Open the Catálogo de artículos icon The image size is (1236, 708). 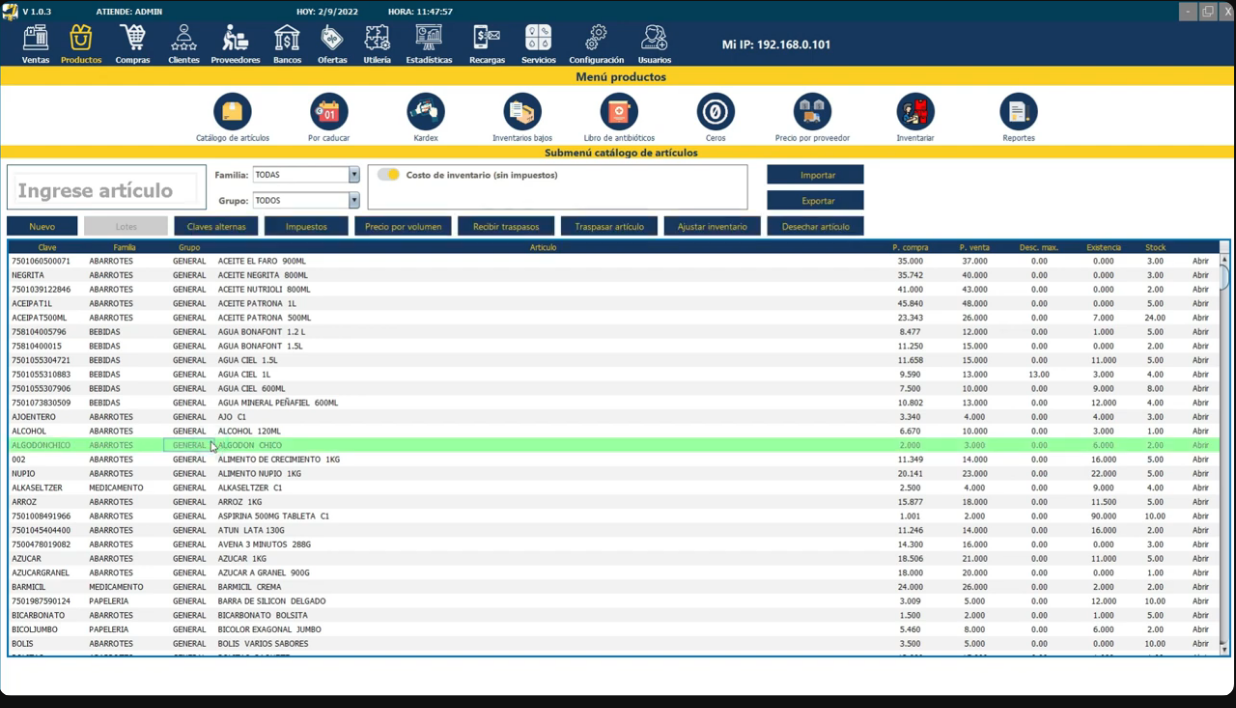tap(232, 111)
